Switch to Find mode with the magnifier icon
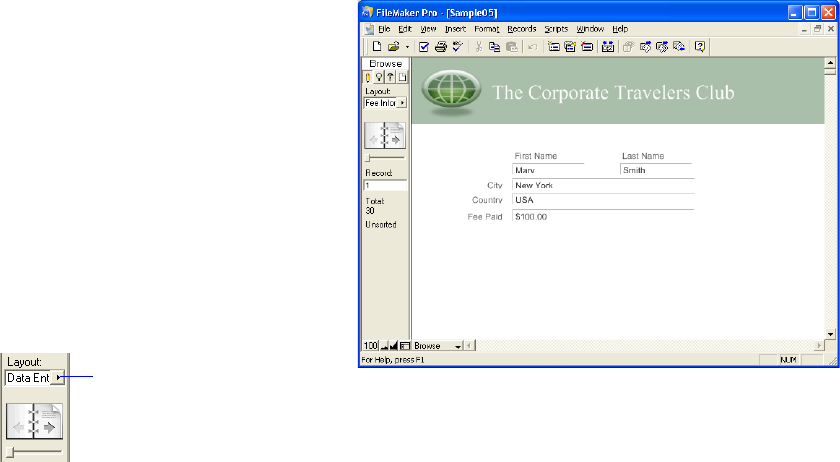Image resolution: width=840 pixels, height=462 pixels. click(x=379, y=77)
